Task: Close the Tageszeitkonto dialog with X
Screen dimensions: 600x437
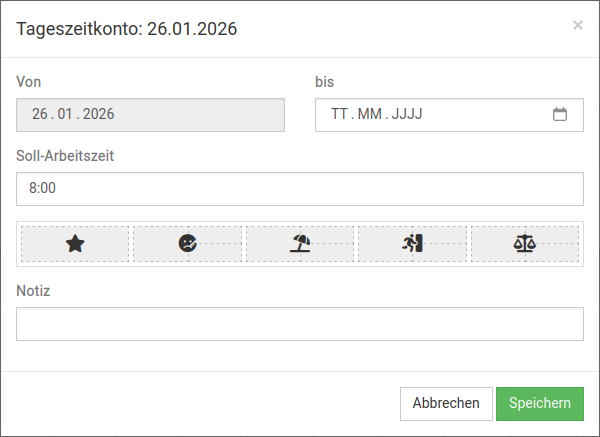Action: (578, 26)
